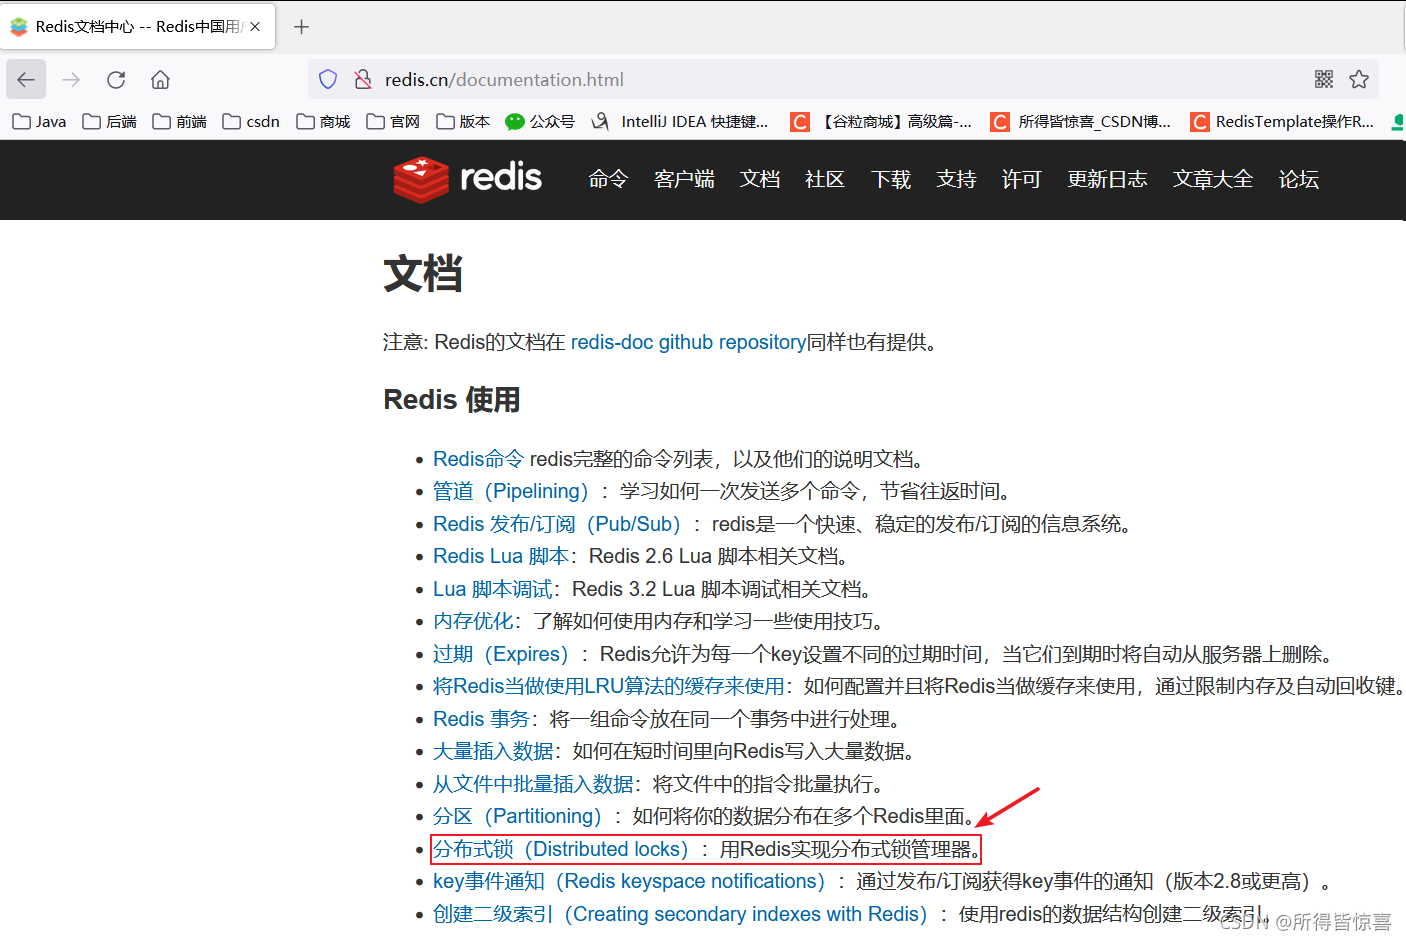
Task: Open the 命令 navigation menu item
Action: pyautogui.click(x=608, y=179)
